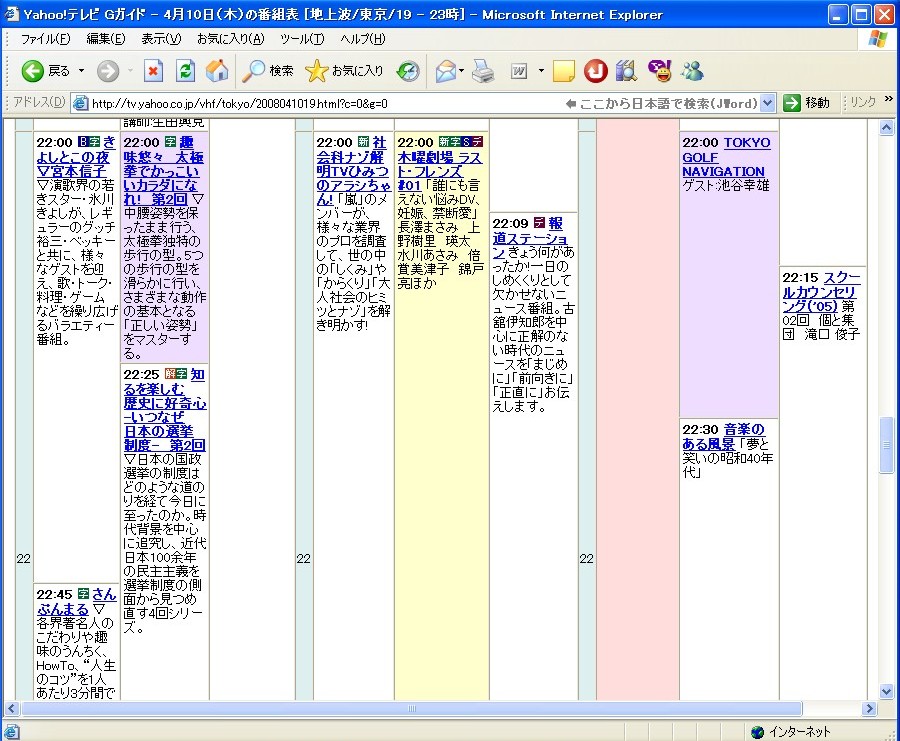
Task: Click the vertical scrollbar down arrow
Action: point(886,692)
